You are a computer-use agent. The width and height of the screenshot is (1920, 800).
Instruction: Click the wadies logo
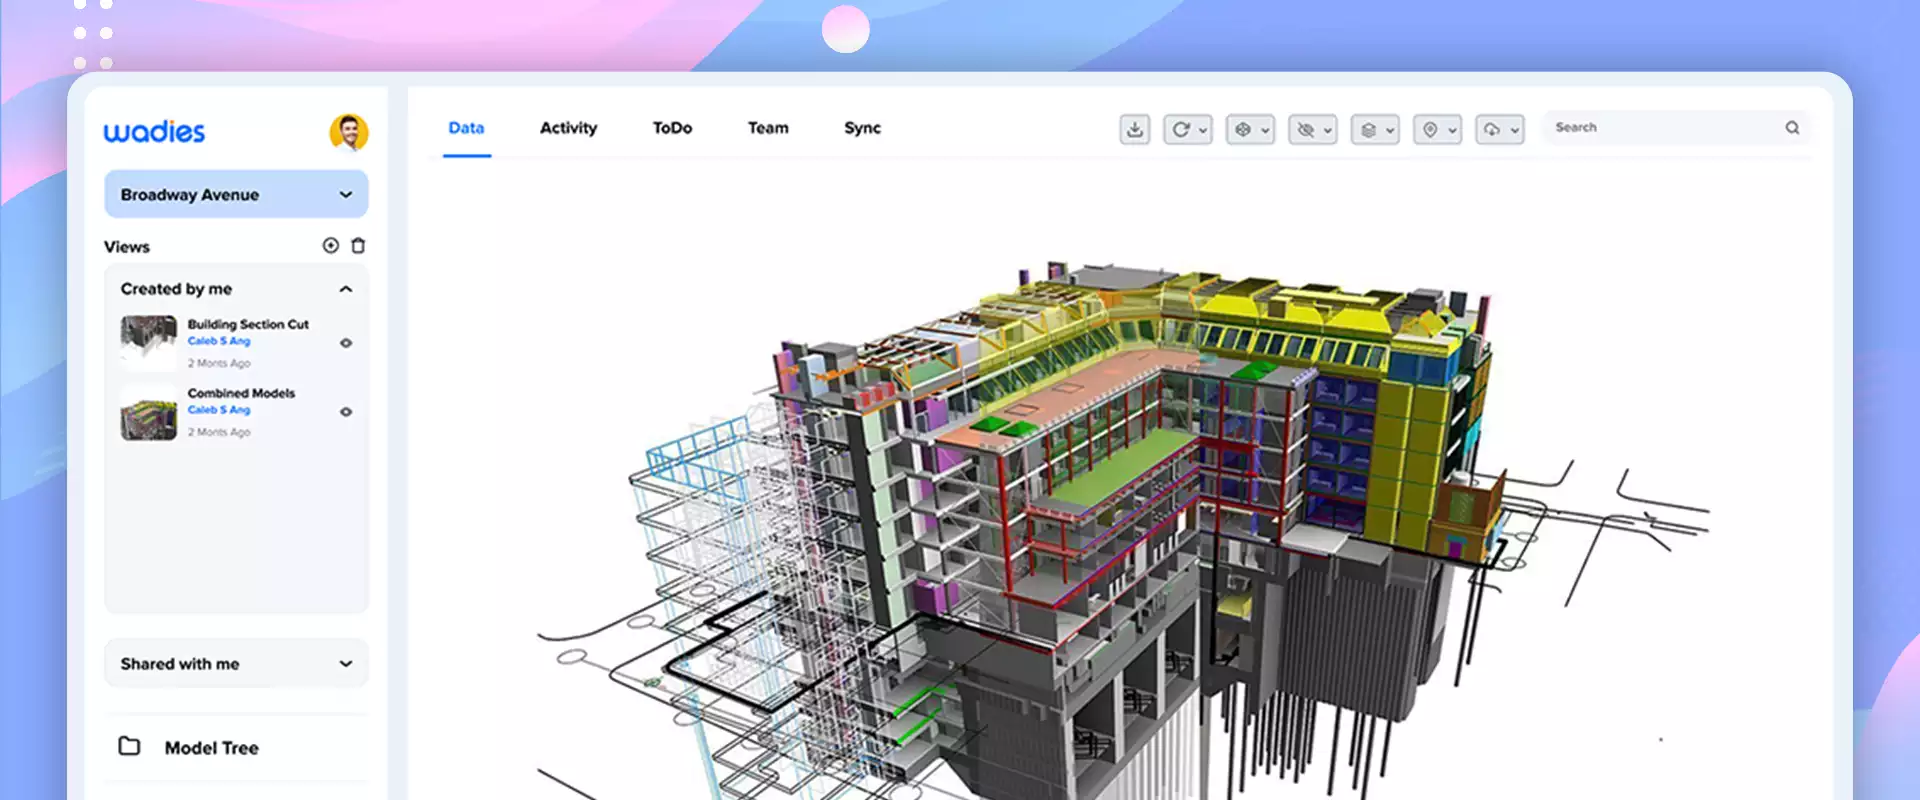[154, 132]
